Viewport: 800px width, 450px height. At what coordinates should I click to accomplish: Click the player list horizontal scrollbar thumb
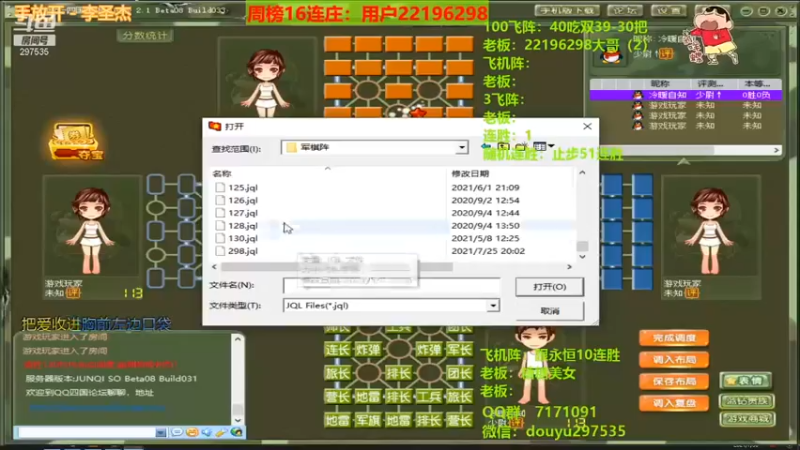pos(656,150)
